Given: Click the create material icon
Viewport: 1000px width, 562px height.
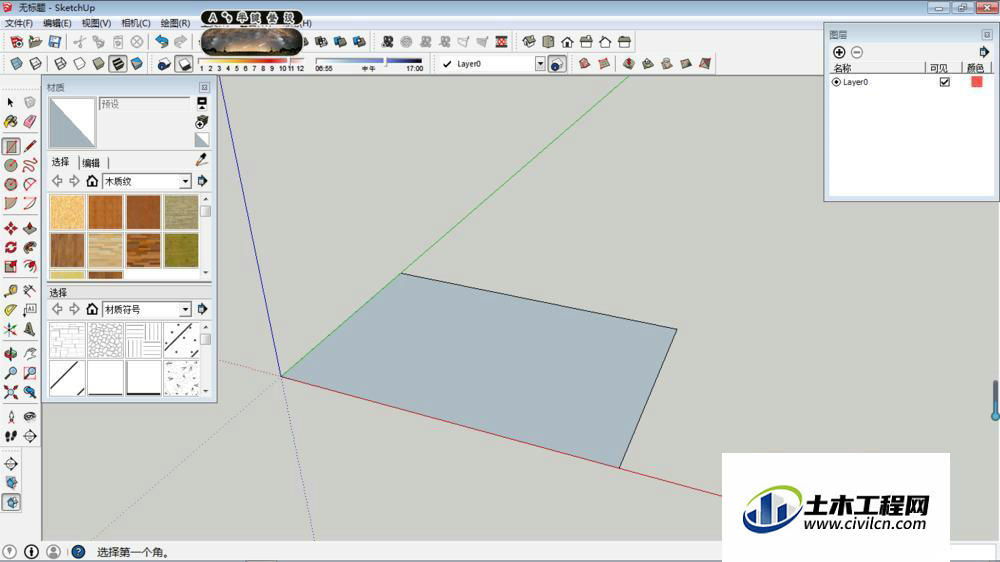Looking at the screenshot, I should pyautogui.click(x=202, y=121).
